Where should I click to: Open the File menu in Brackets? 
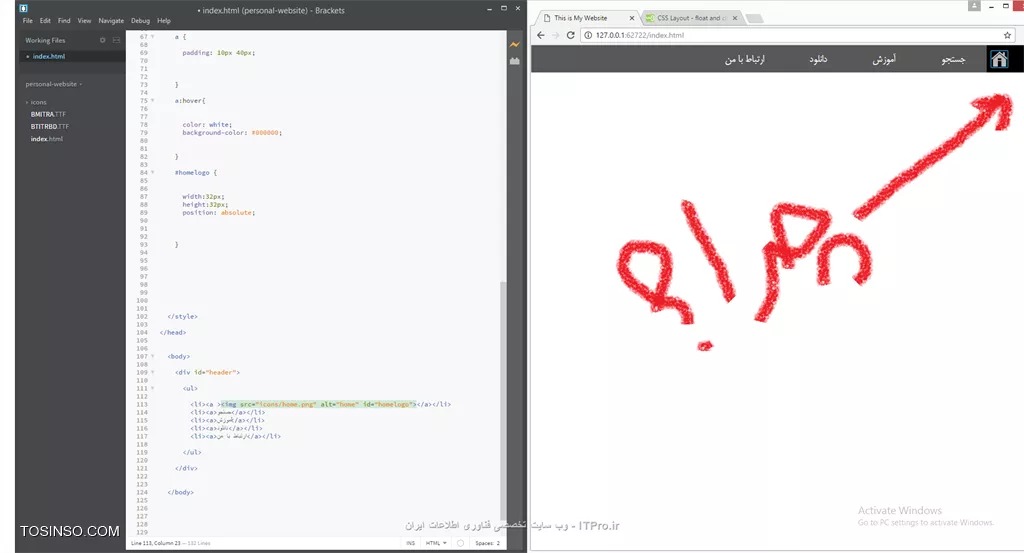click(27, 21)
